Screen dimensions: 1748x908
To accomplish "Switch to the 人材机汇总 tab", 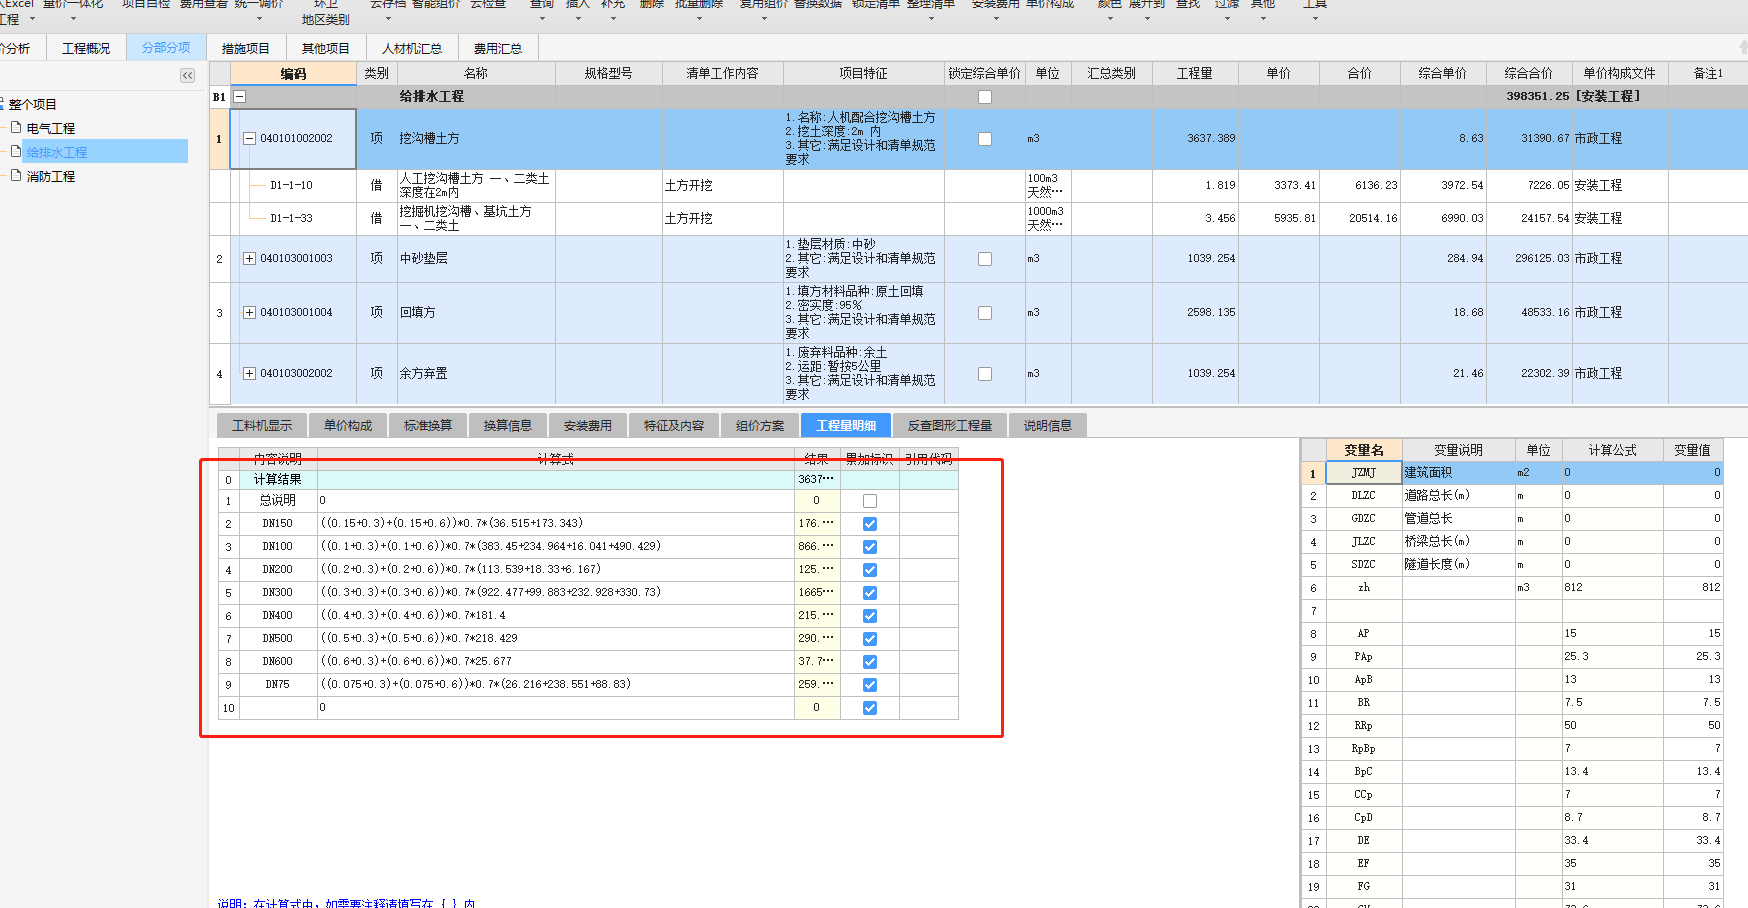I will click(x=412, y=48).
